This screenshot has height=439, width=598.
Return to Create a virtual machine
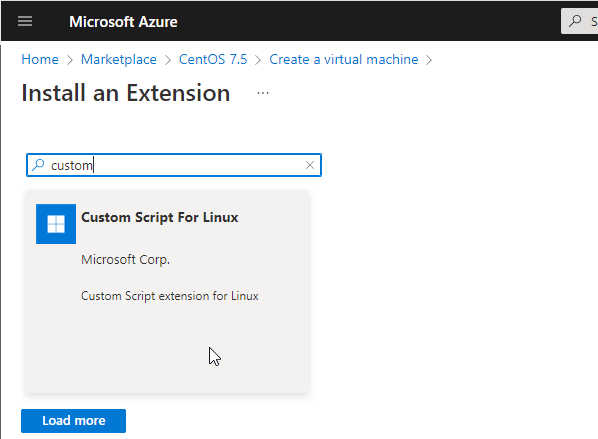[x=344, y=59]
